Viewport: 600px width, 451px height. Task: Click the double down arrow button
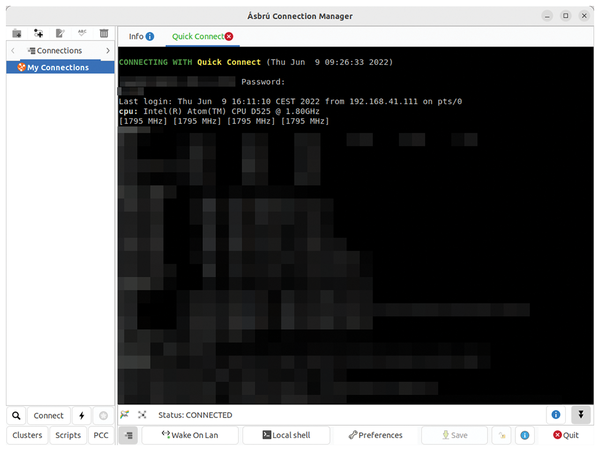(x=581, y=415)
